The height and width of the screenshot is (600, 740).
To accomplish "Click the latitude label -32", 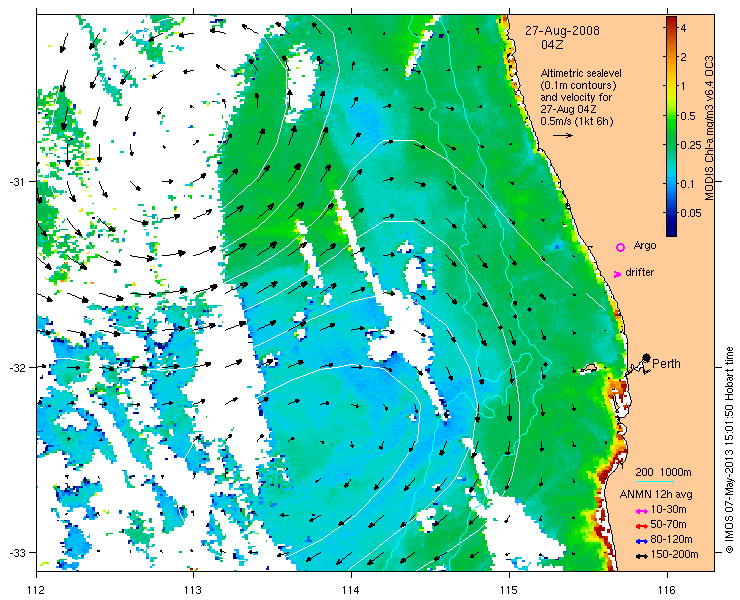I will point(17,367).
